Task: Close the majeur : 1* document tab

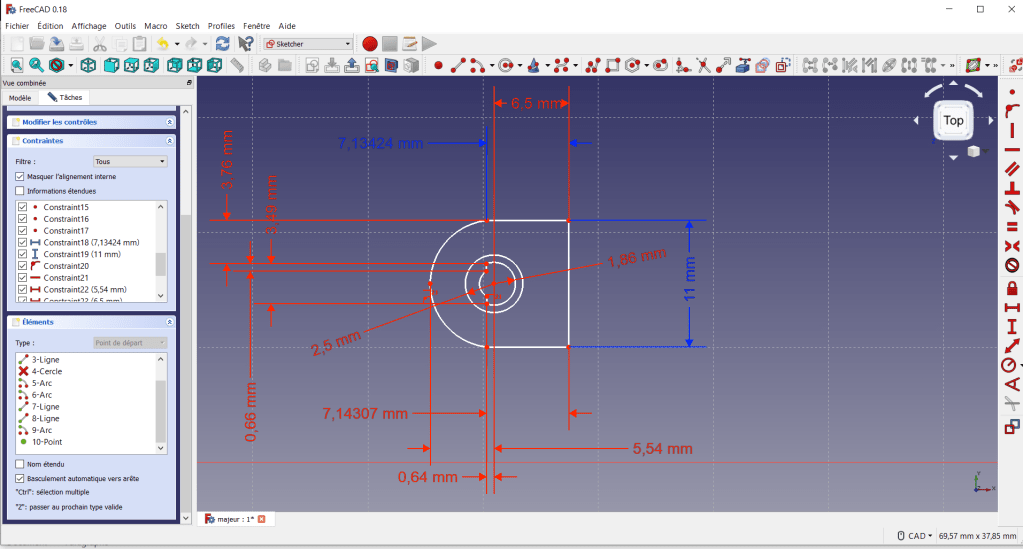Action: pos(261,519)
